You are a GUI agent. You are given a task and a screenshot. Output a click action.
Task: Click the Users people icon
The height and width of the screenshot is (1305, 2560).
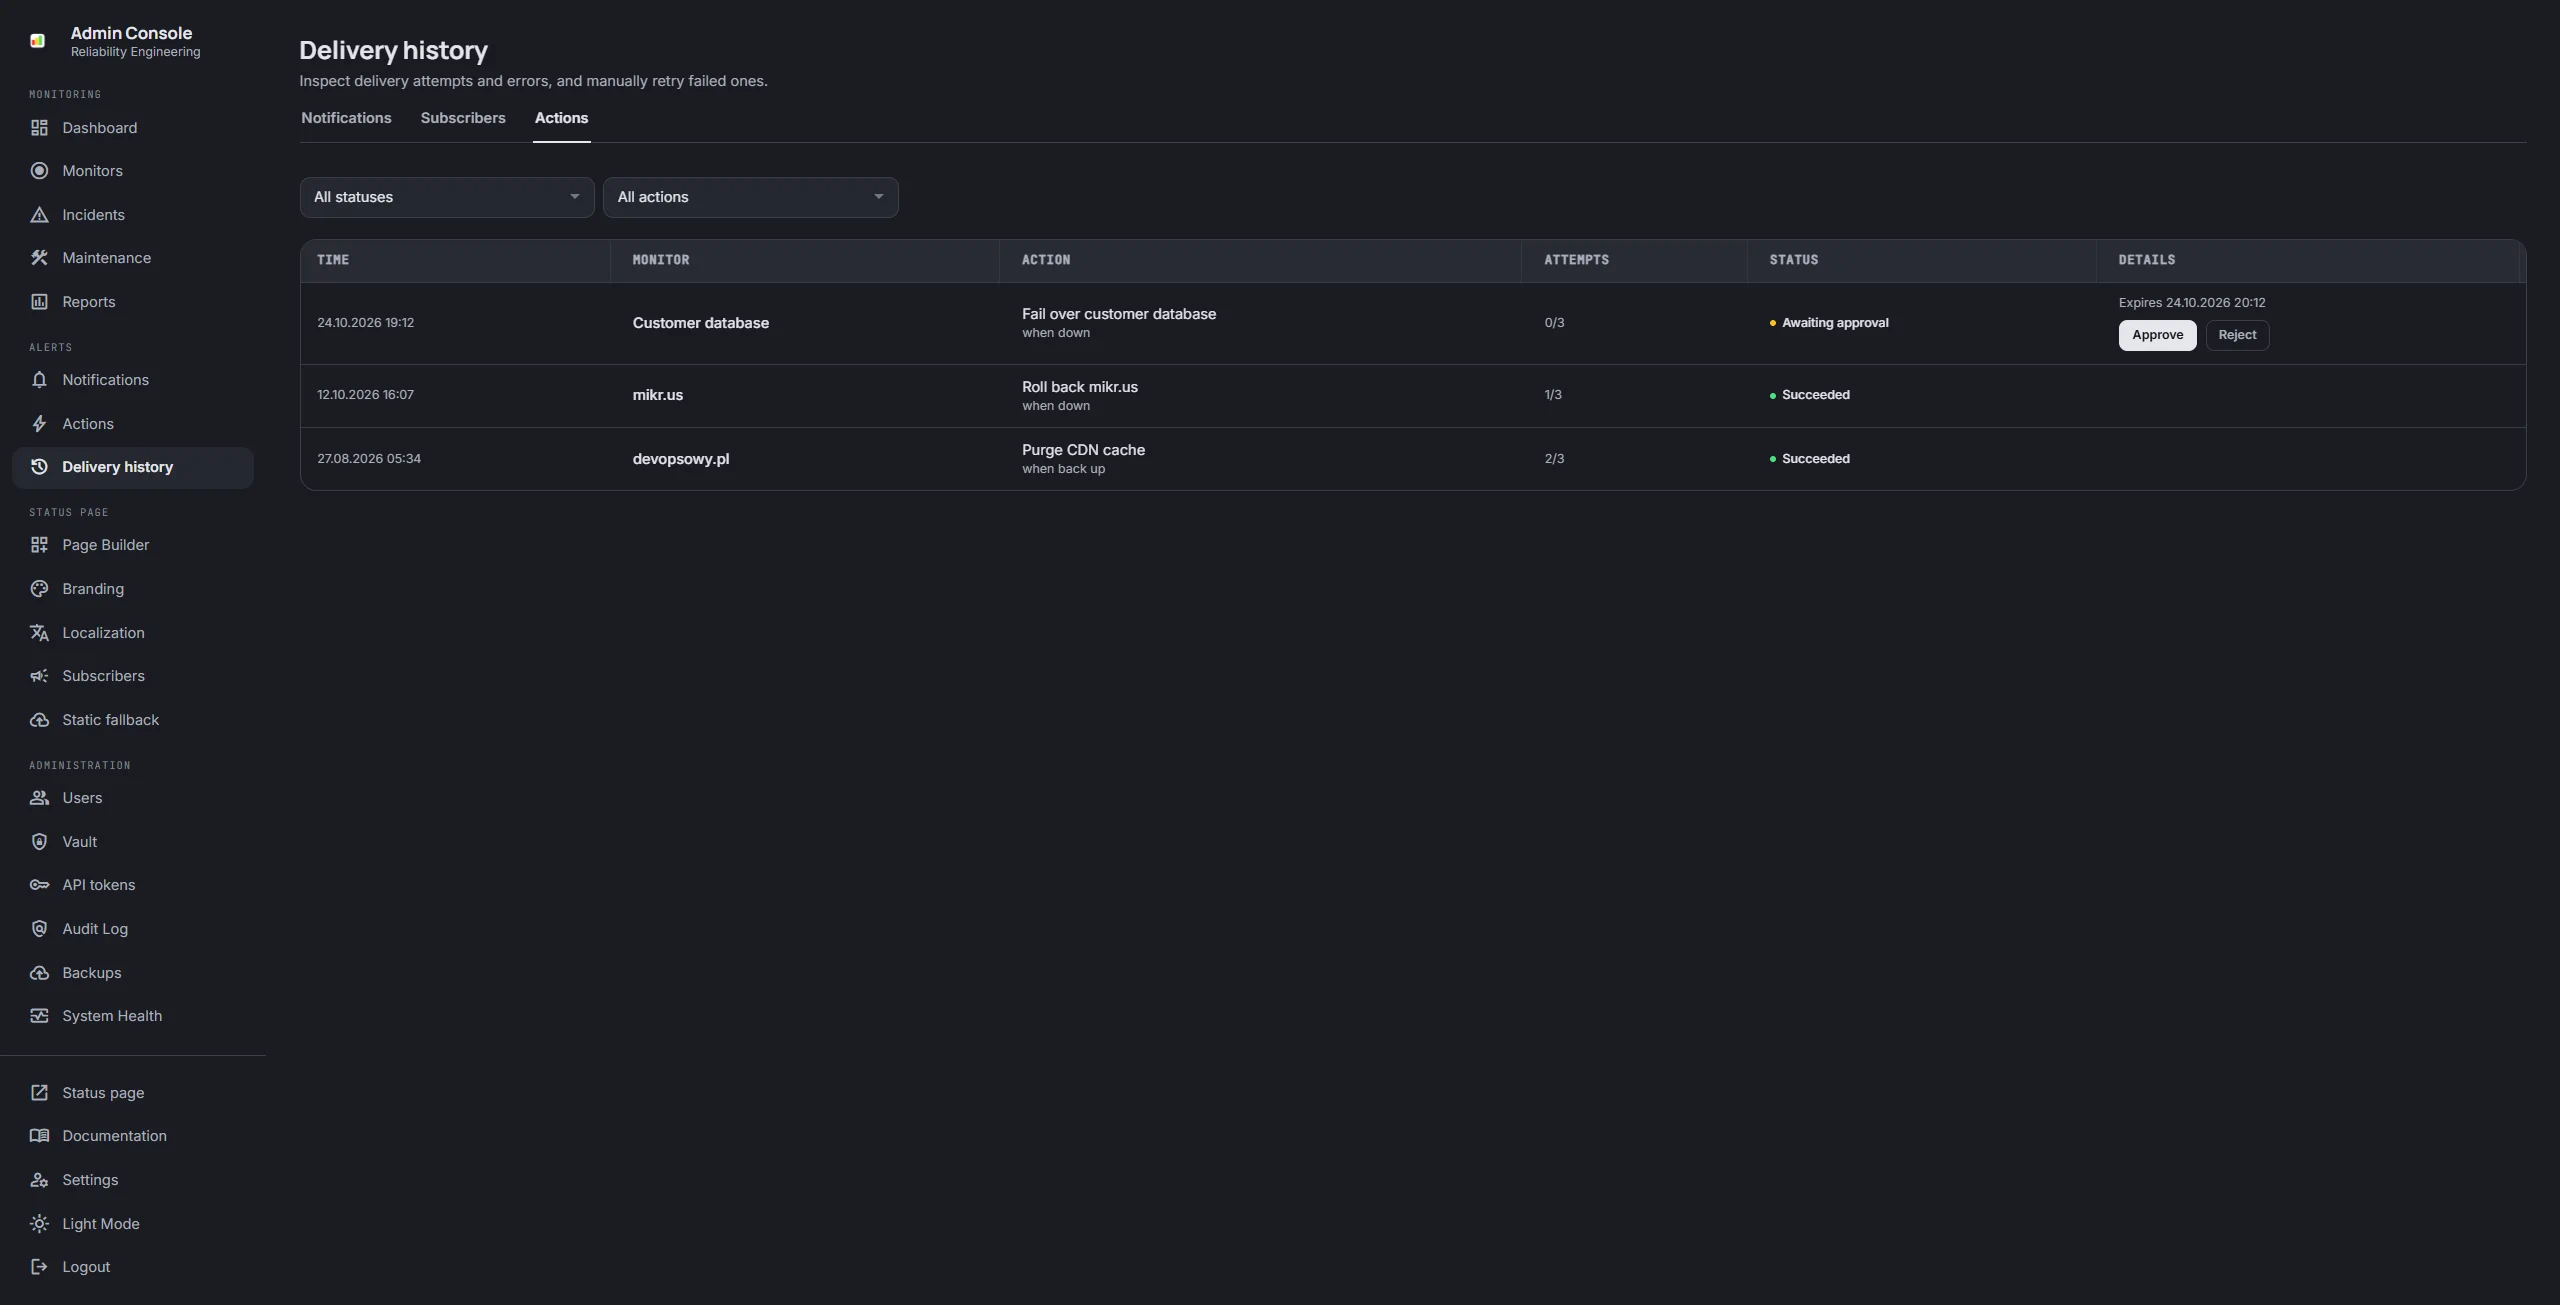pyautogui.click(x=39, y=798)
